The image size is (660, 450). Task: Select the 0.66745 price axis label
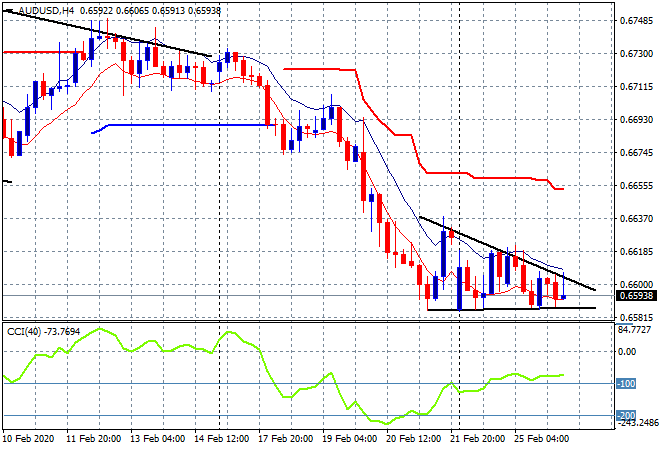pyautogui.click(x=637, y=152)
